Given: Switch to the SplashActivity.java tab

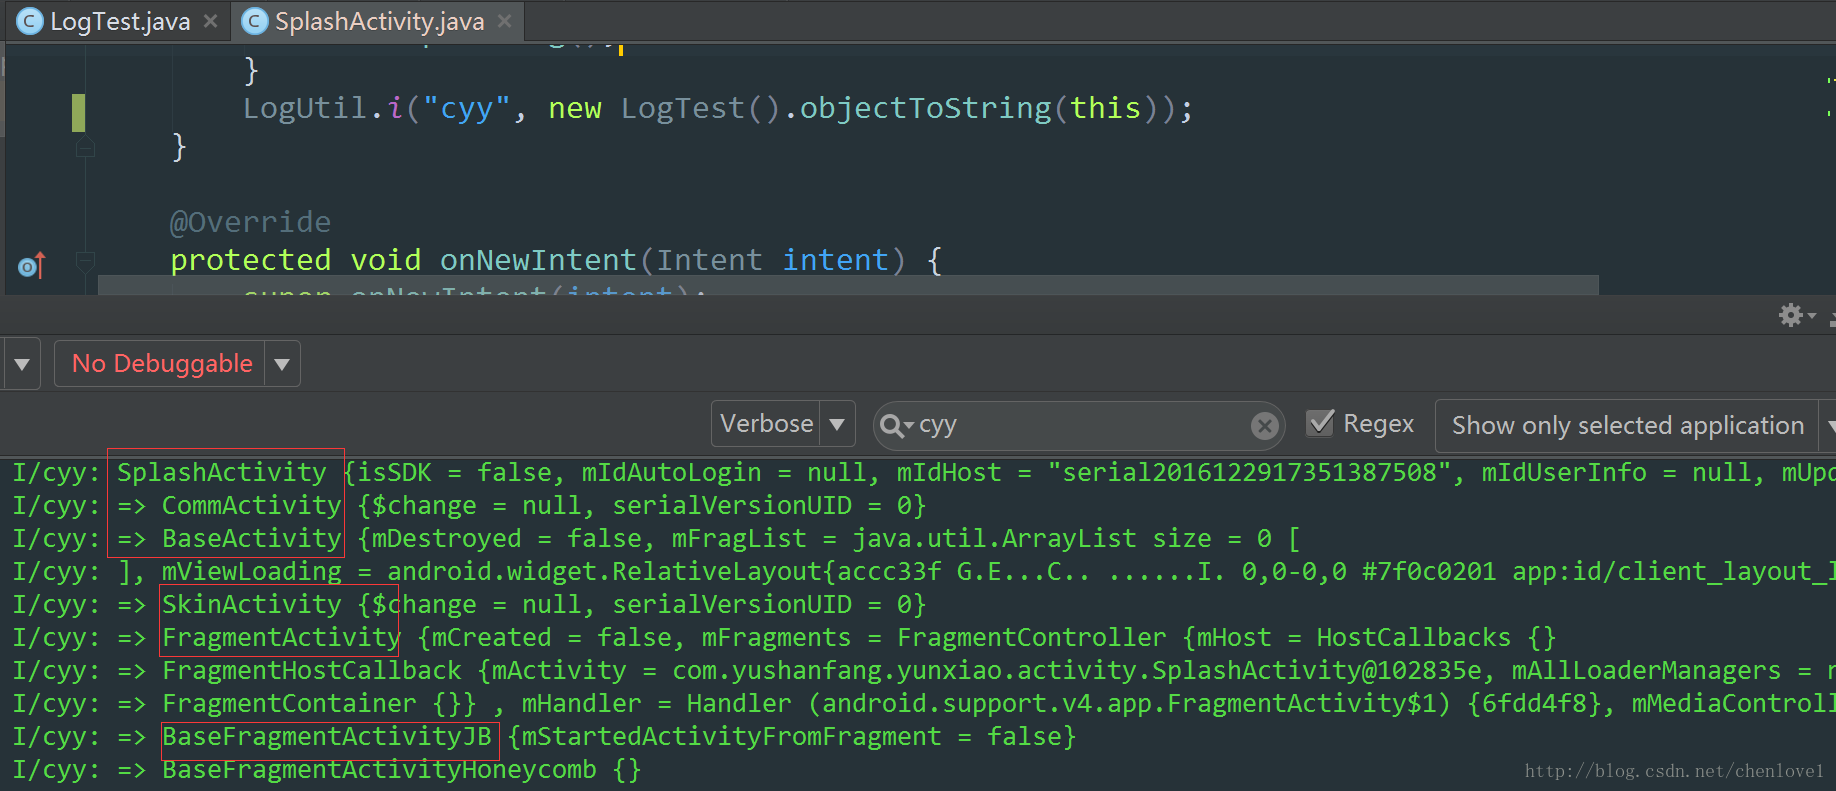Looking at the screenshot, I should tap(379, 21).
